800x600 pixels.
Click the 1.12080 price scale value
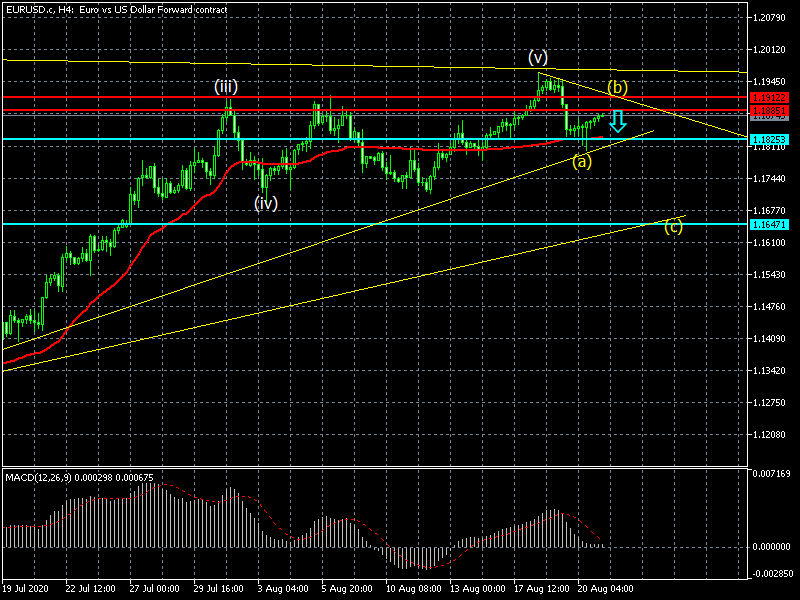click(771, 435)
